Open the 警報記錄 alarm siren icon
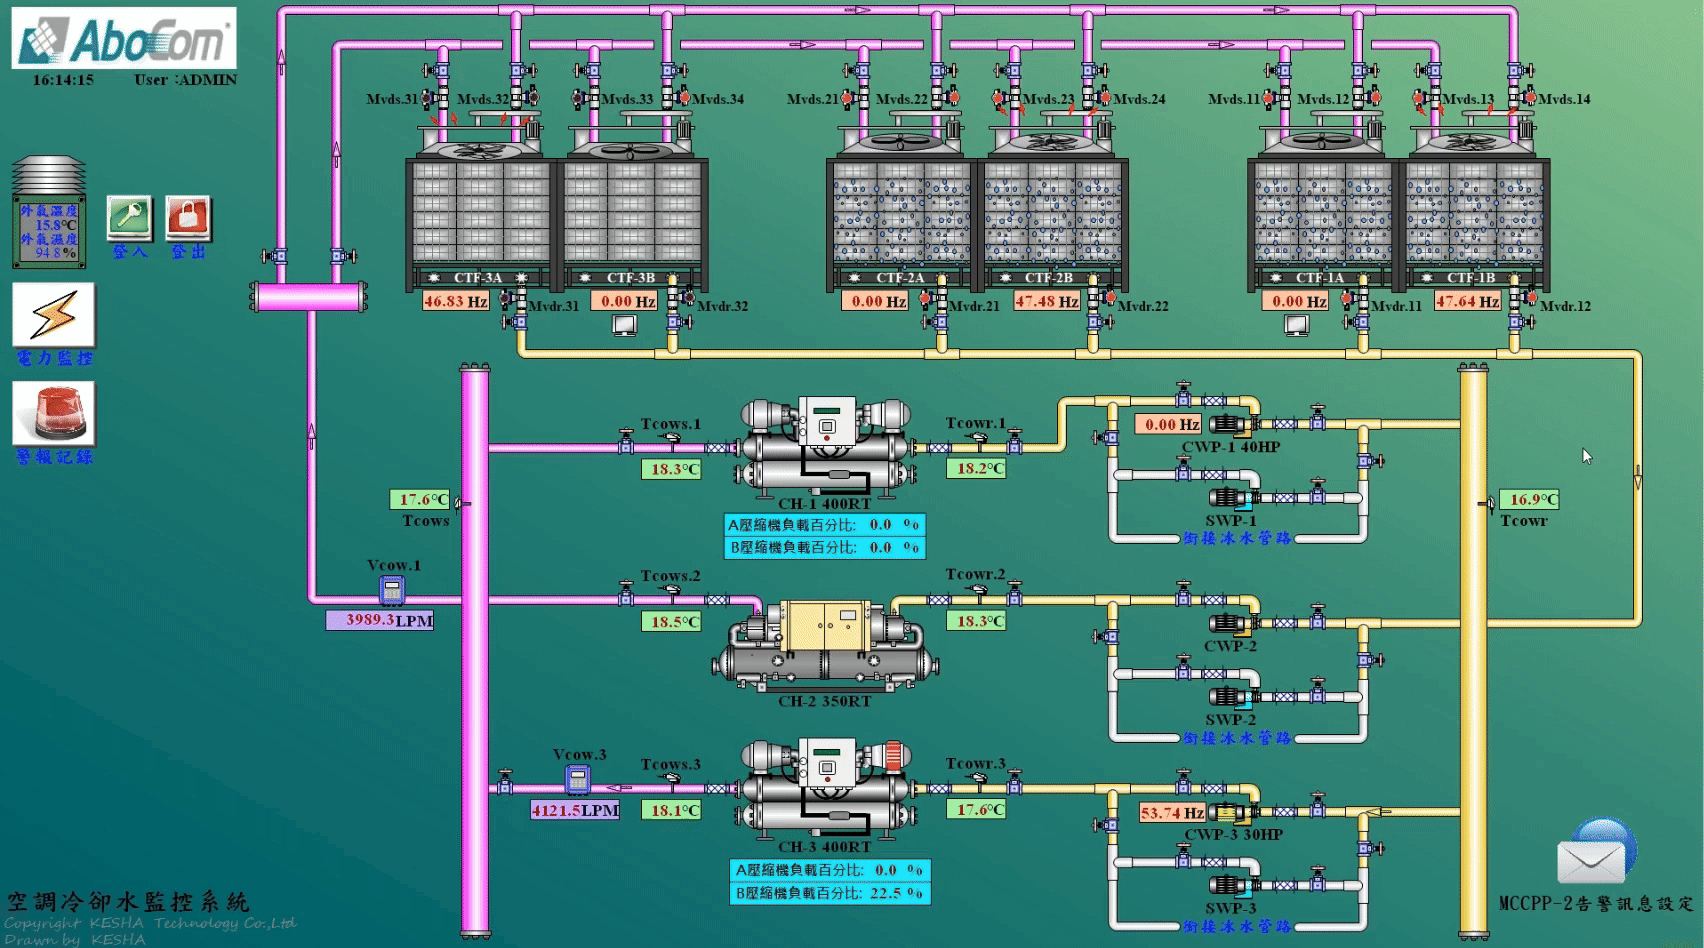The width and height of the screenshot is (1704, 948). point(54,414)
